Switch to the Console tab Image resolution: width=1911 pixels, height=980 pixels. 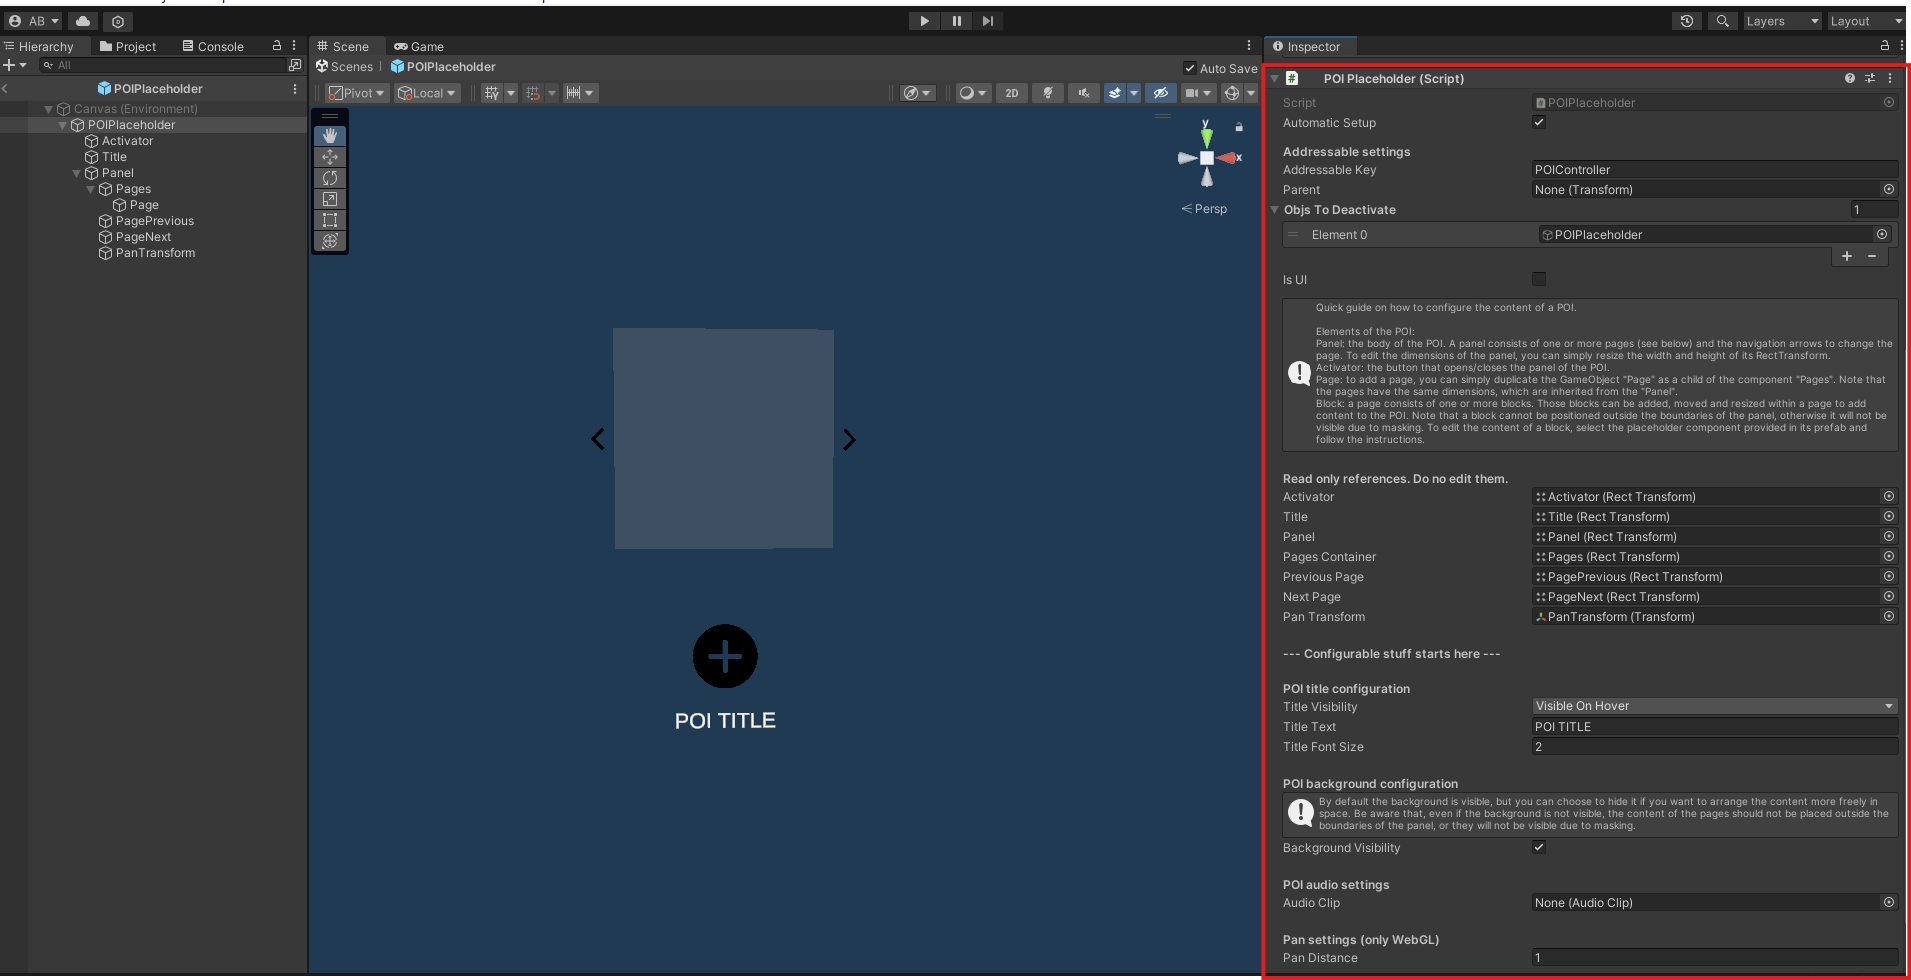[213, 46]
